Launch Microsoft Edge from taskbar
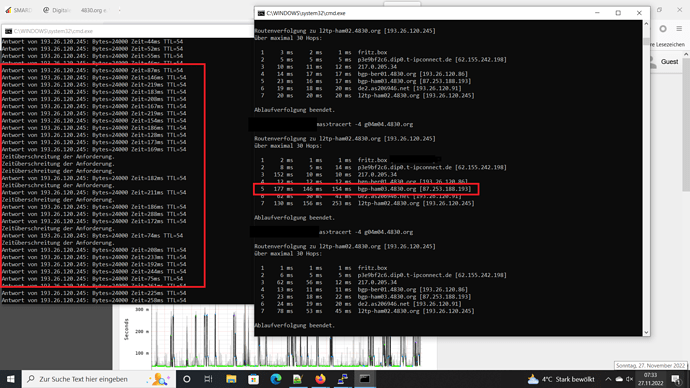The image size is (690, 388). pyautogui.click(x=276, y=379)
